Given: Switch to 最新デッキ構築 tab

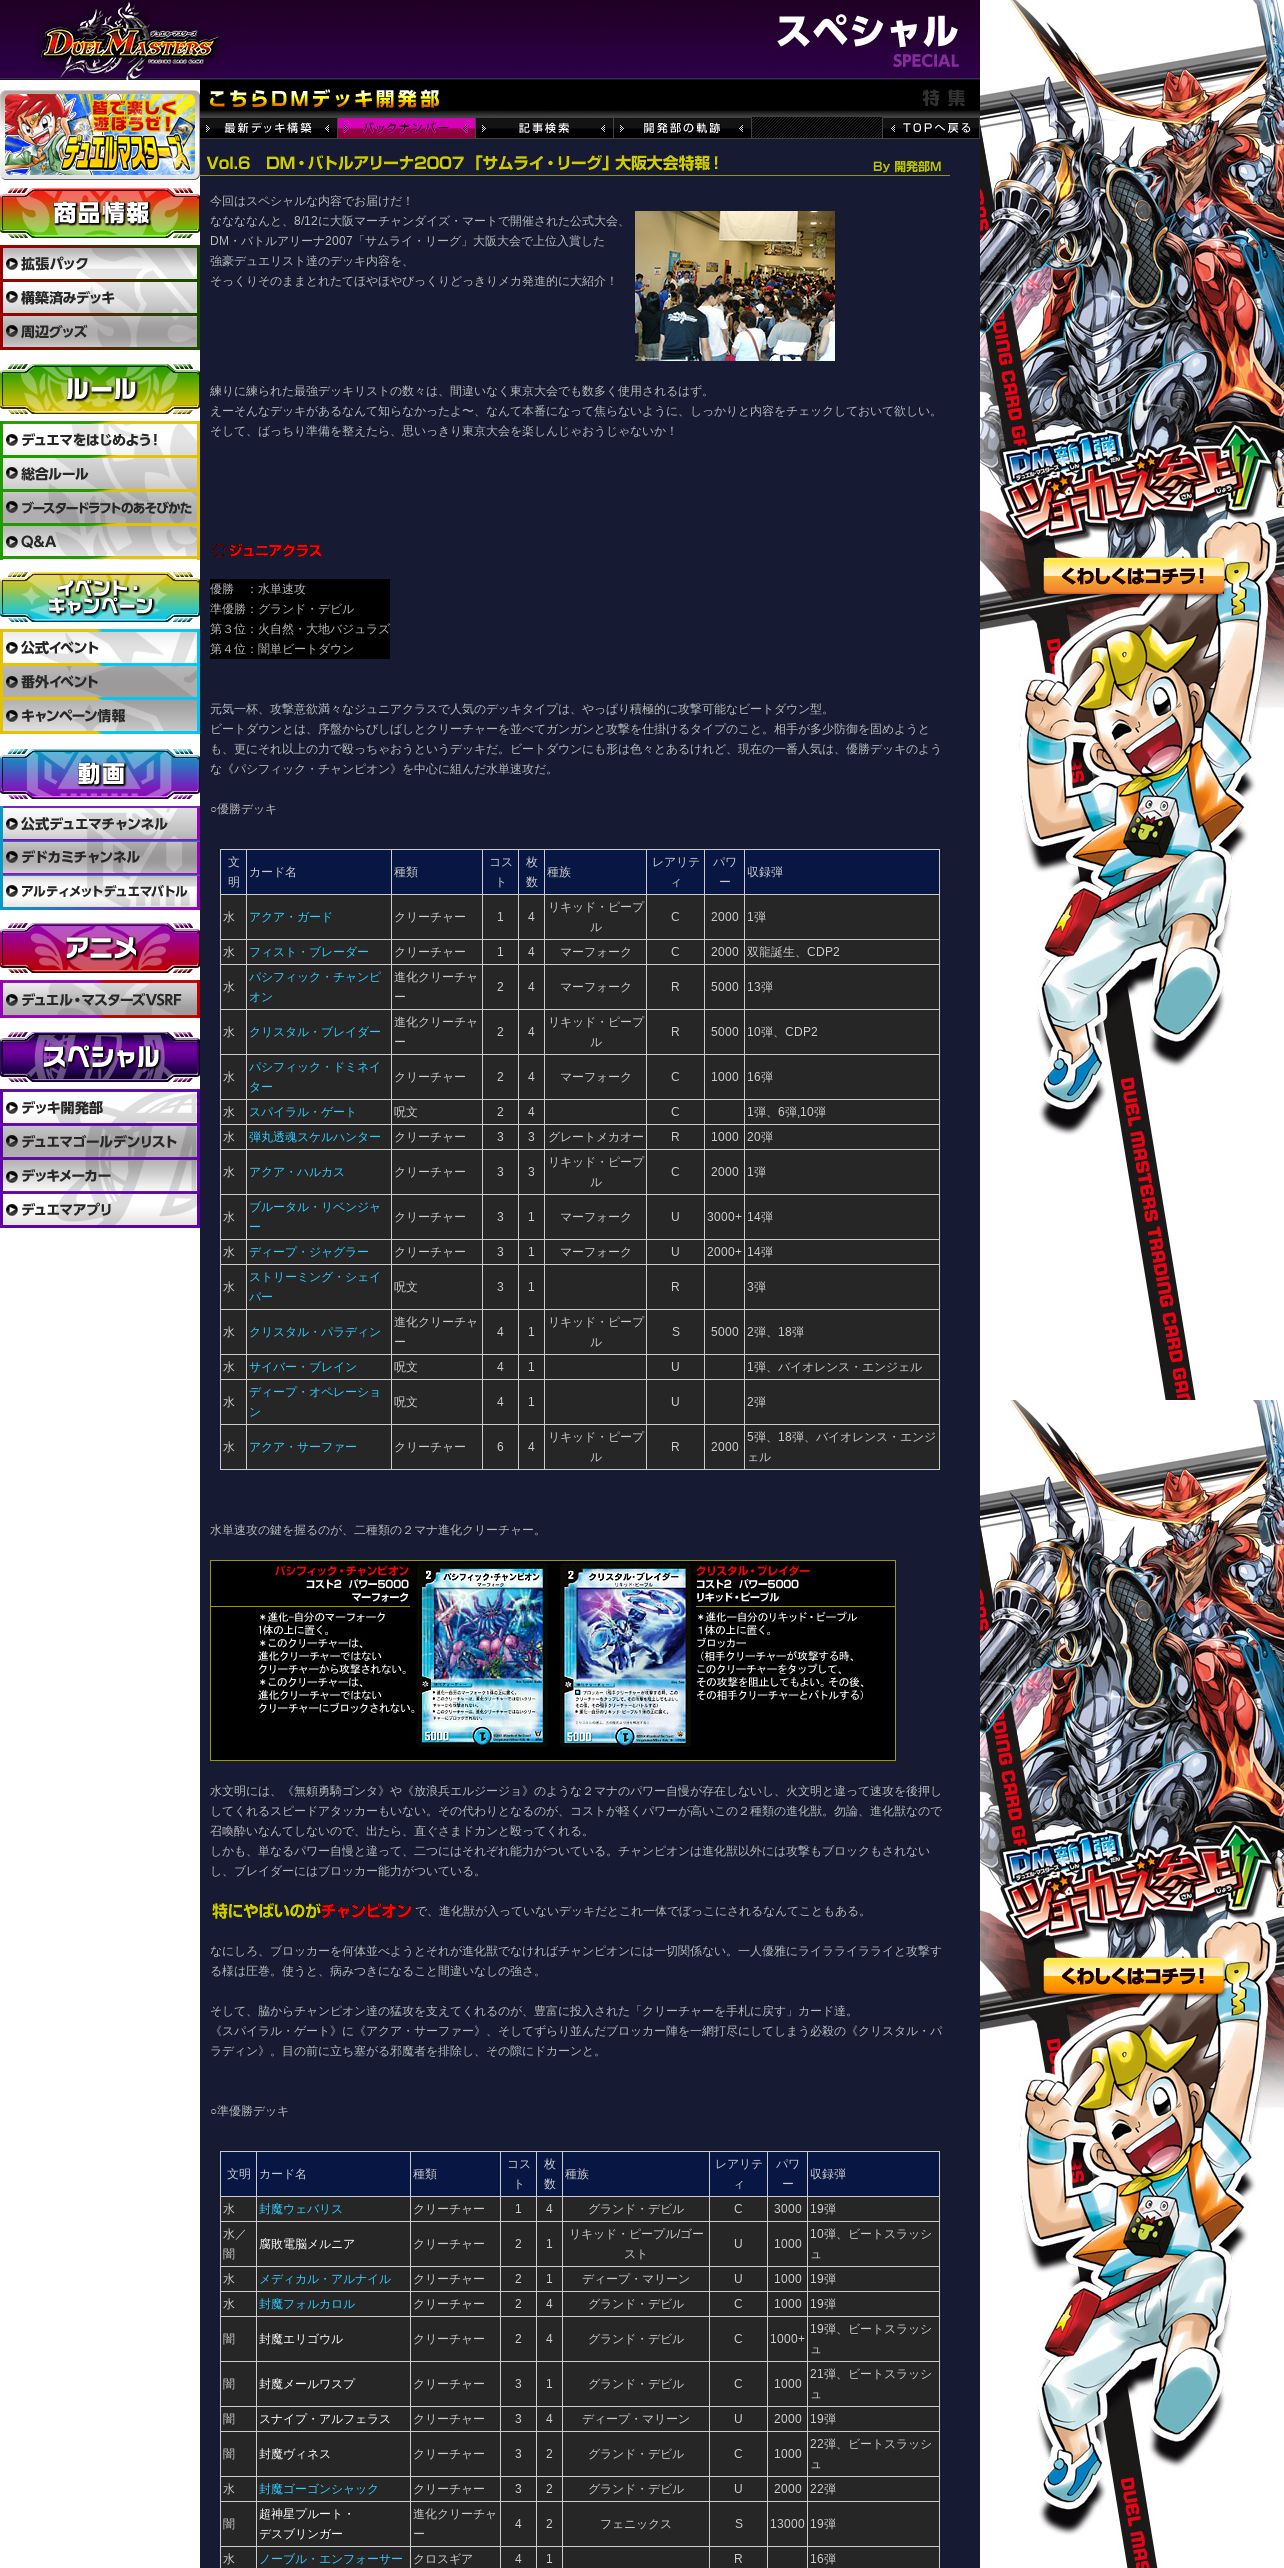Looking at the screenshot, I should (268, 128).
